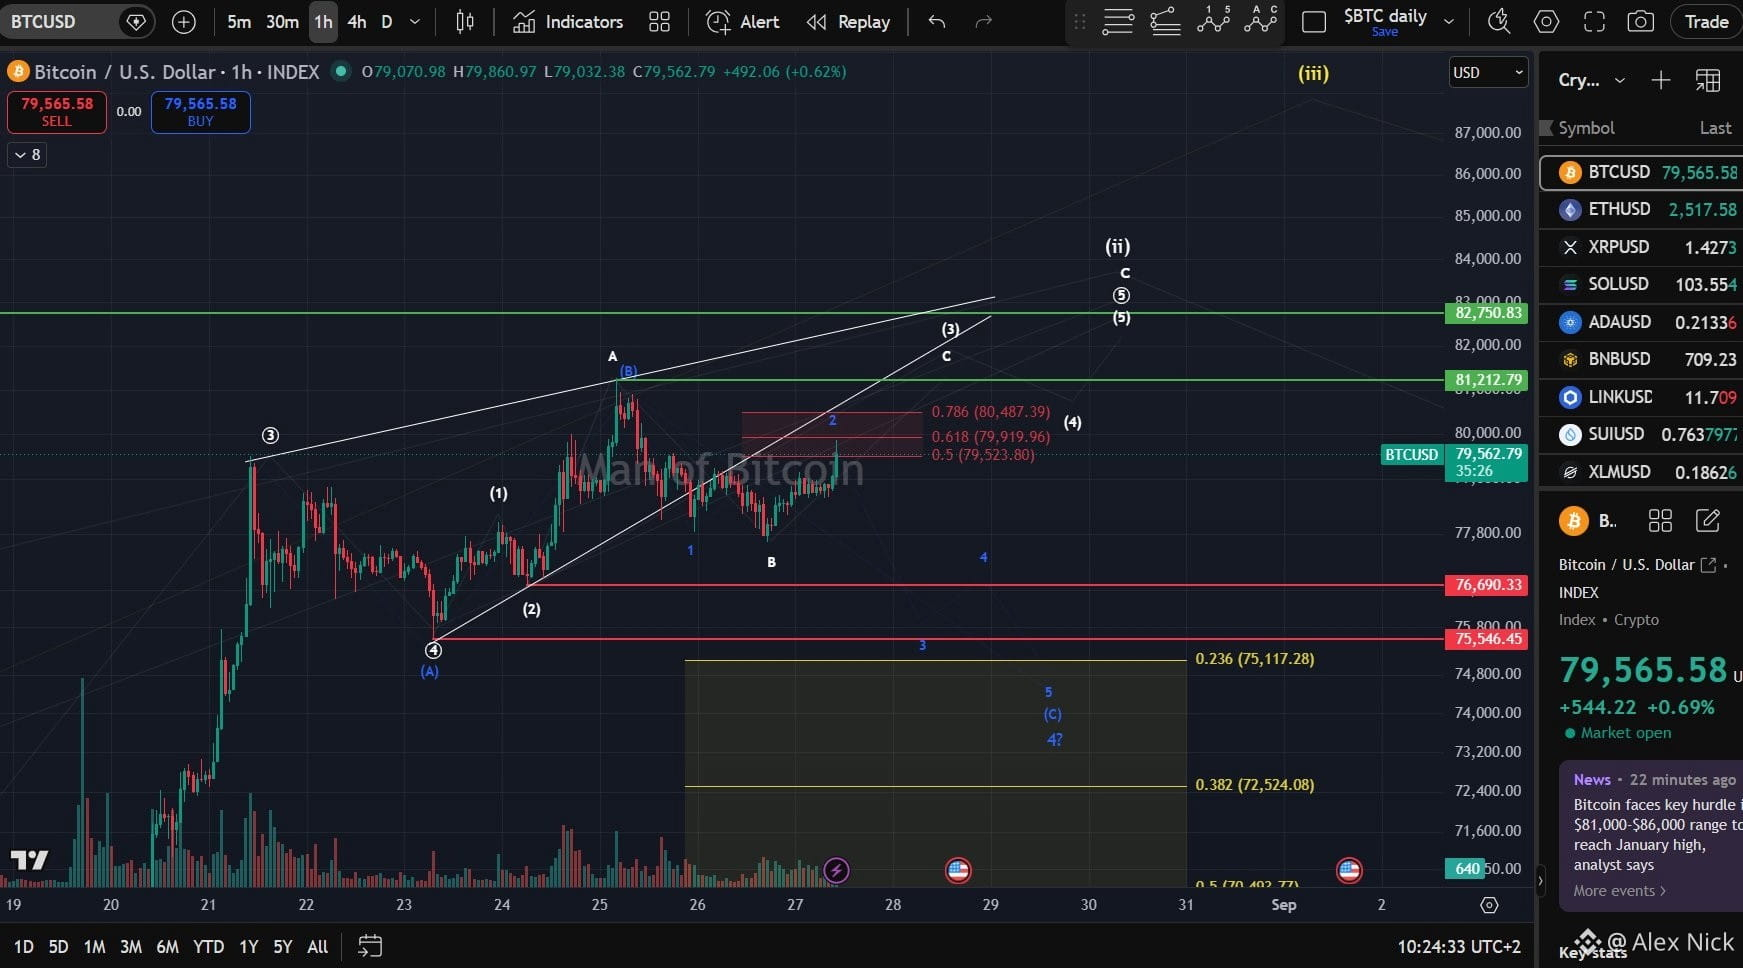Open Bitcoin / U.S. Dollar external link
Viewport: 1743px width, 968px height.
1709,565
